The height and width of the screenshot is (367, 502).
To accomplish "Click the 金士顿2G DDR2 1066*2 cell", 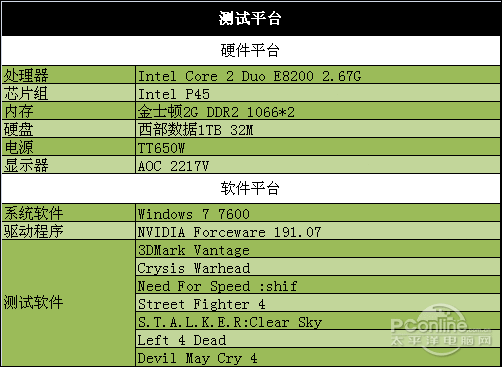I will click(x=318, y=111).
